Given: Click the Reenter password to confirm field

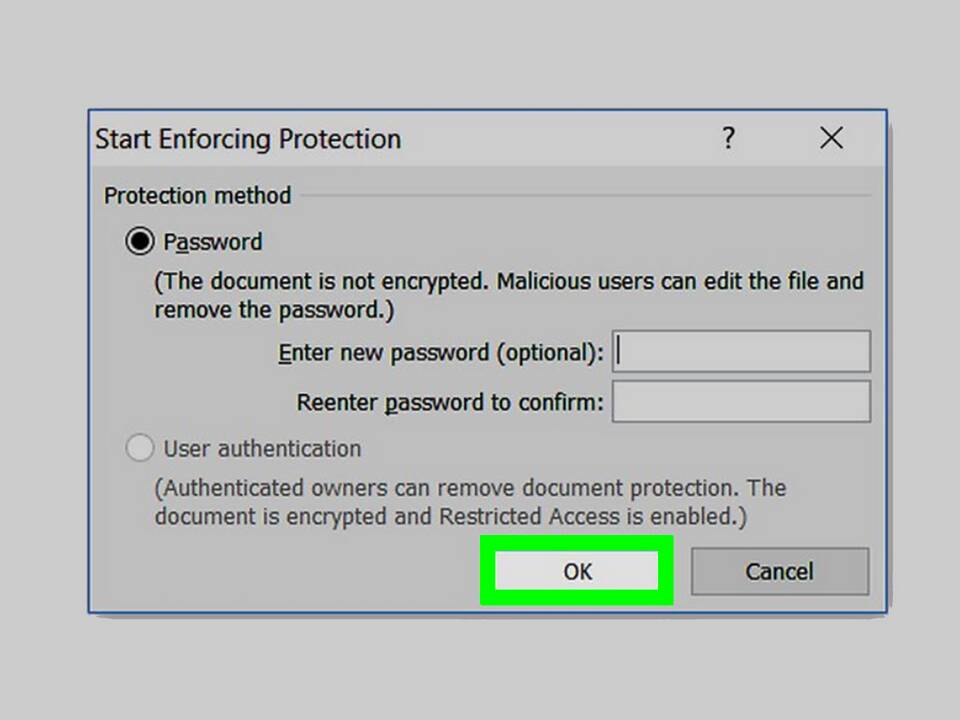Looking at the screenshot, I should click(741, 402).
